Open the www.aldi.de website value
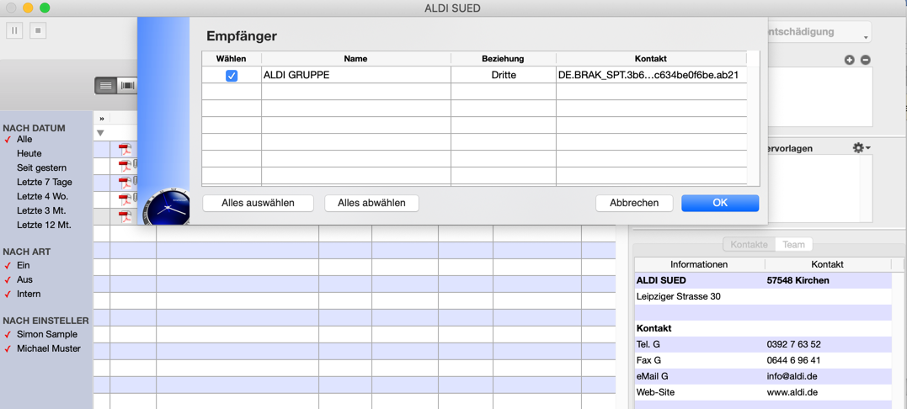The height and width of the screenshot is (410, 908). [x=792, y=392]
